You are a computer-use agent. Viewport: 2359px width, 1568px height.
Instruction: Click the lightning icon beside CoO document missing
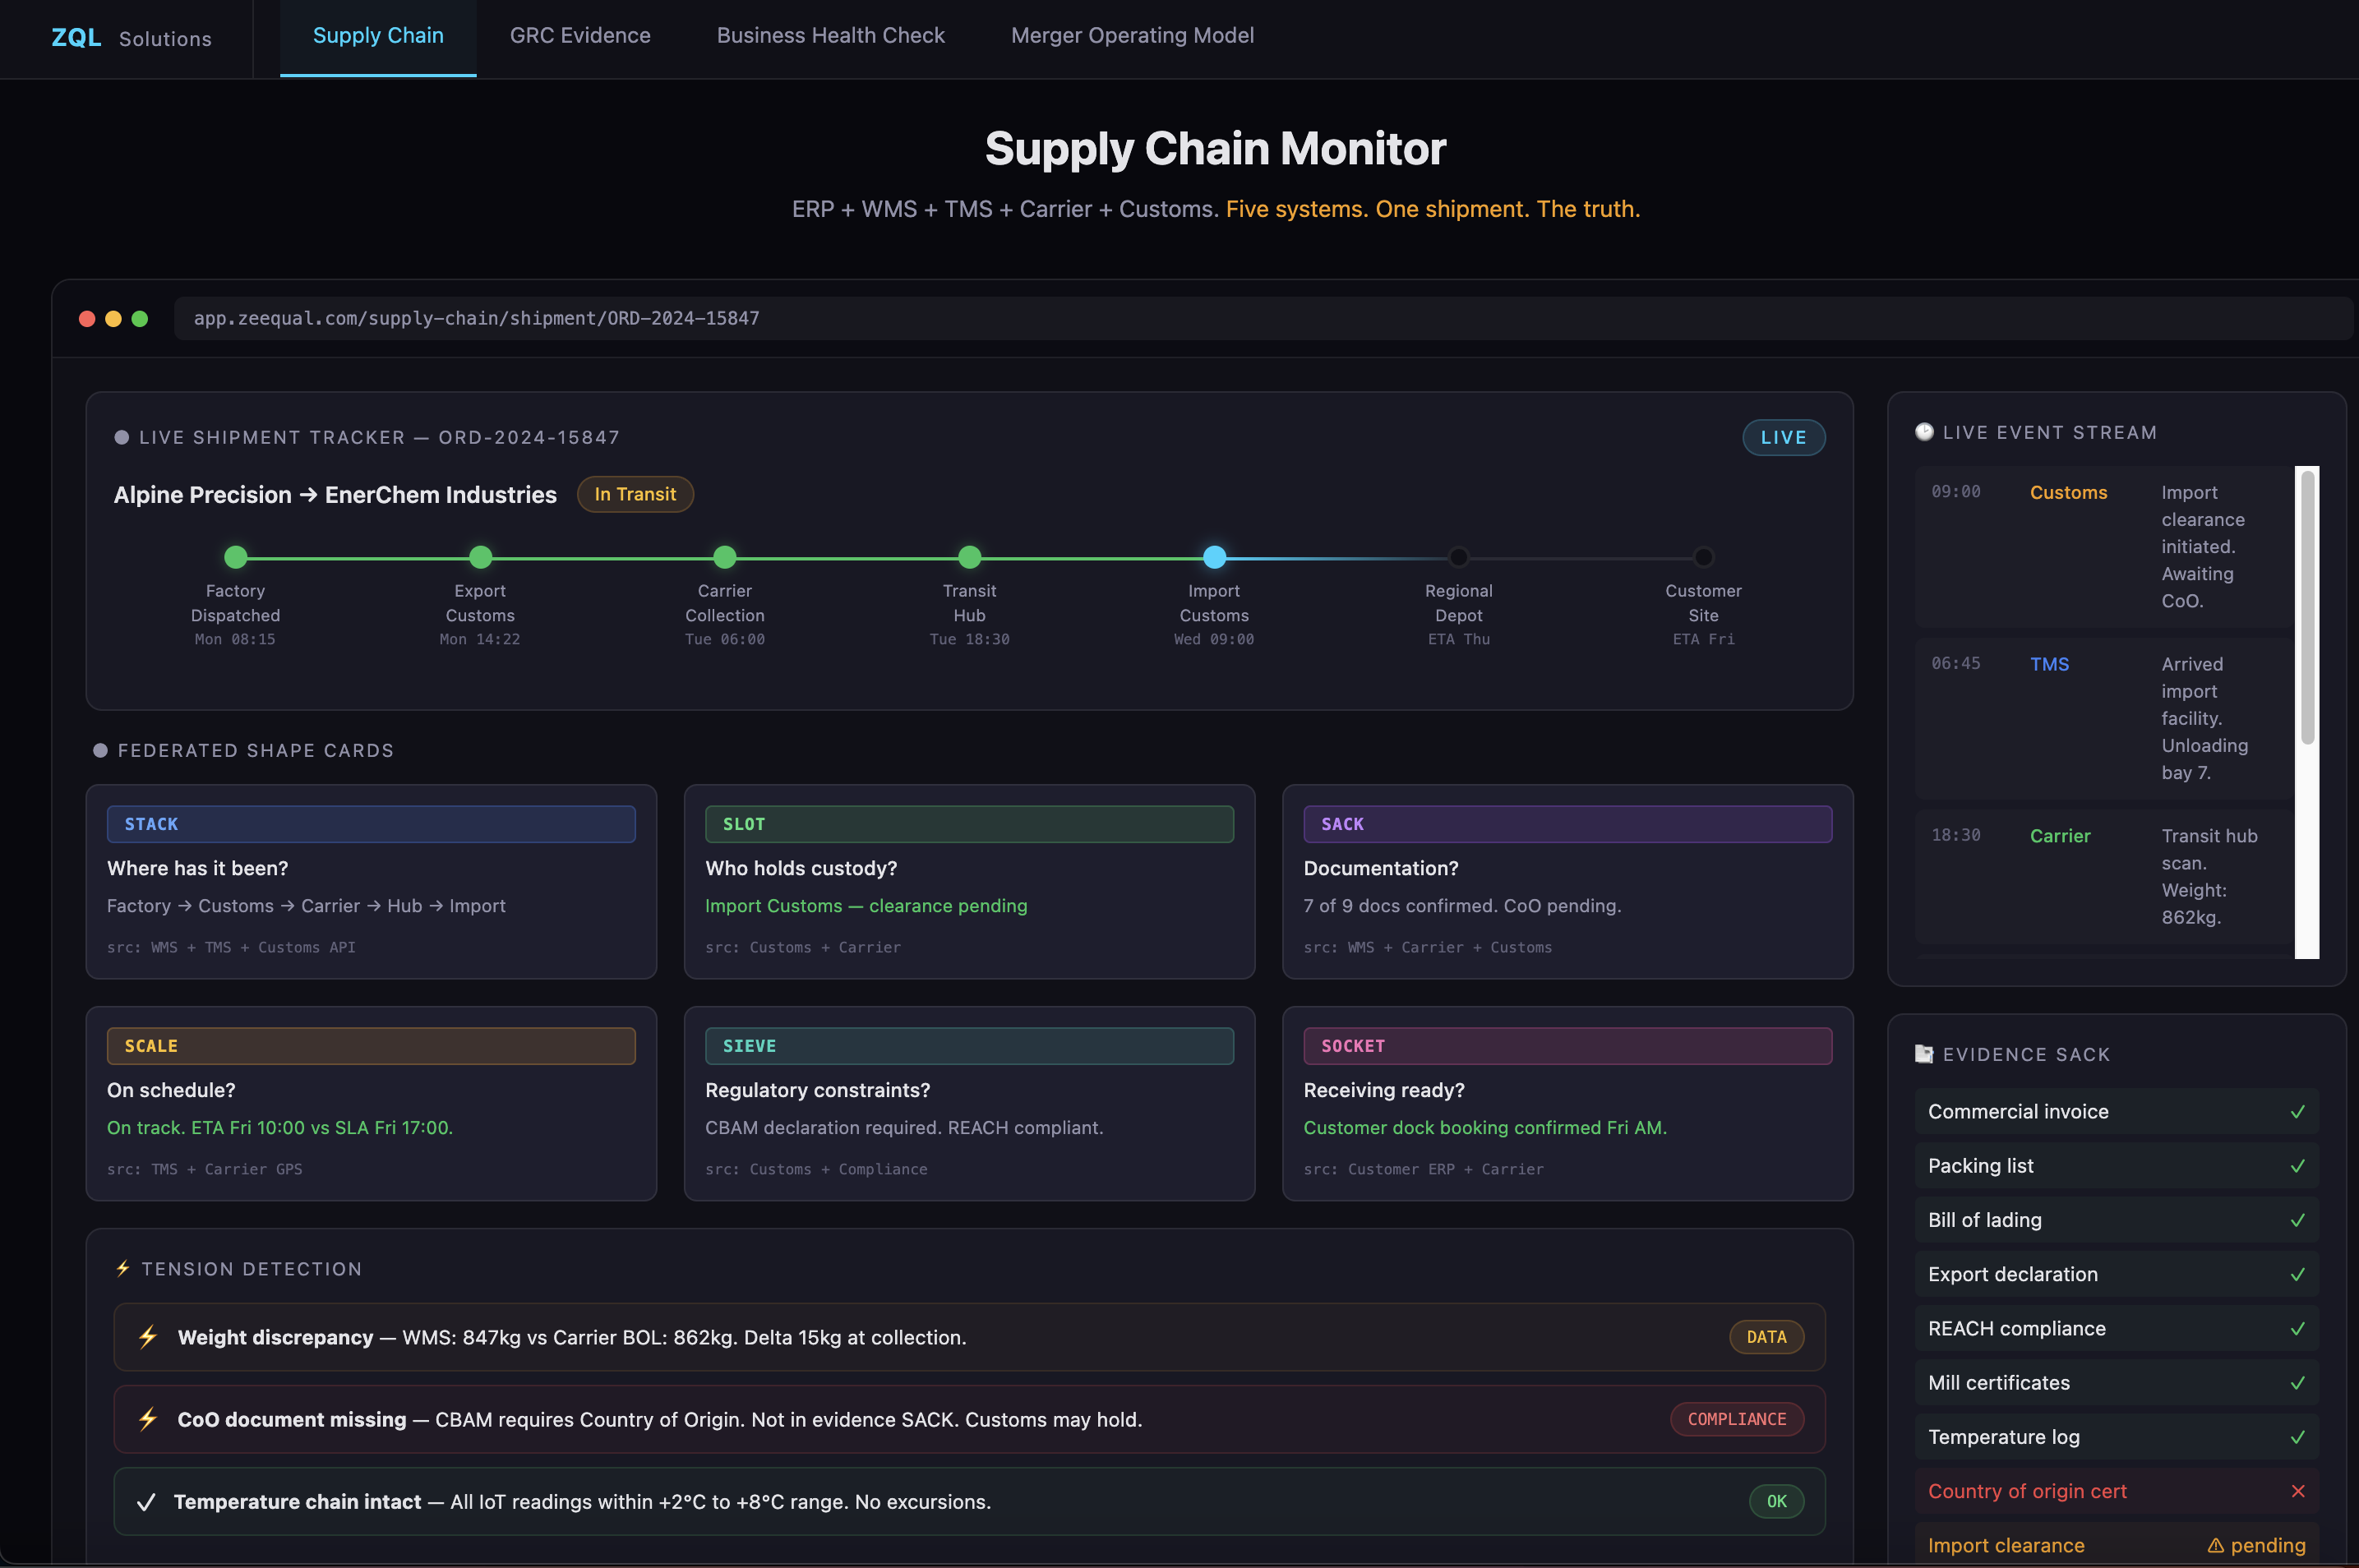click(x=148, y=1419)
